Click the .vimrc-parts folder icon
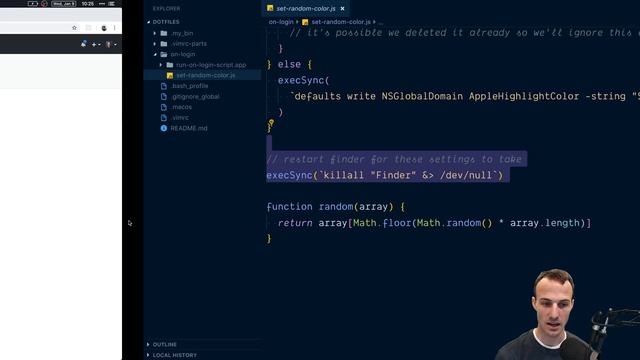This screenshot has width=640, height=360. click(x=164, y=44)
